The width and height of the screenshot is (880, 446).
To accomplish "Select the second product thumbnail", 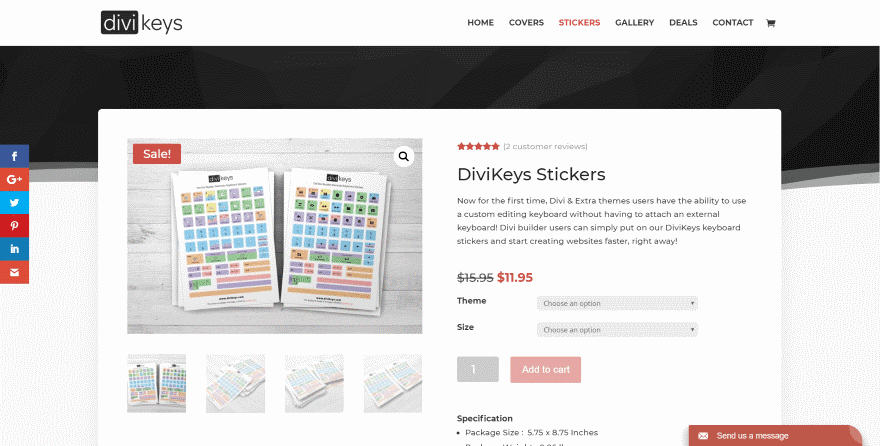I will tap(235, 383).
